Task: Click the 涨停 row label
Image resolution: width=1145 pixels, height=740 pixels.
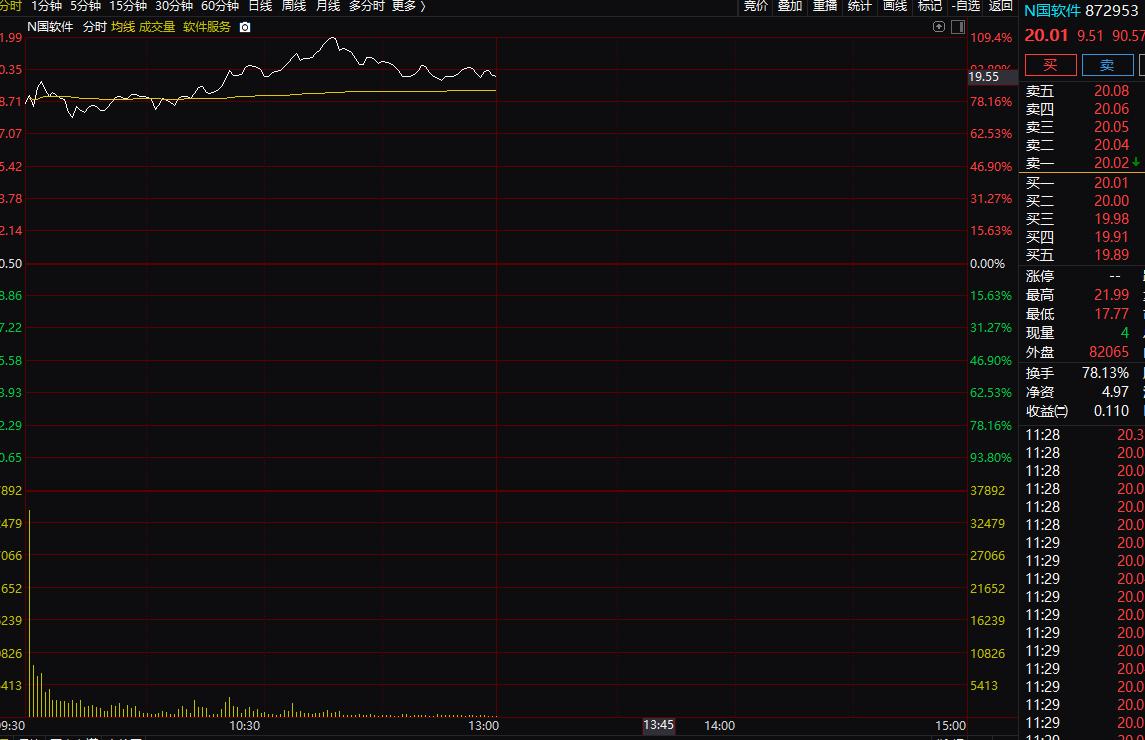Action: [x=1040, y=276]
